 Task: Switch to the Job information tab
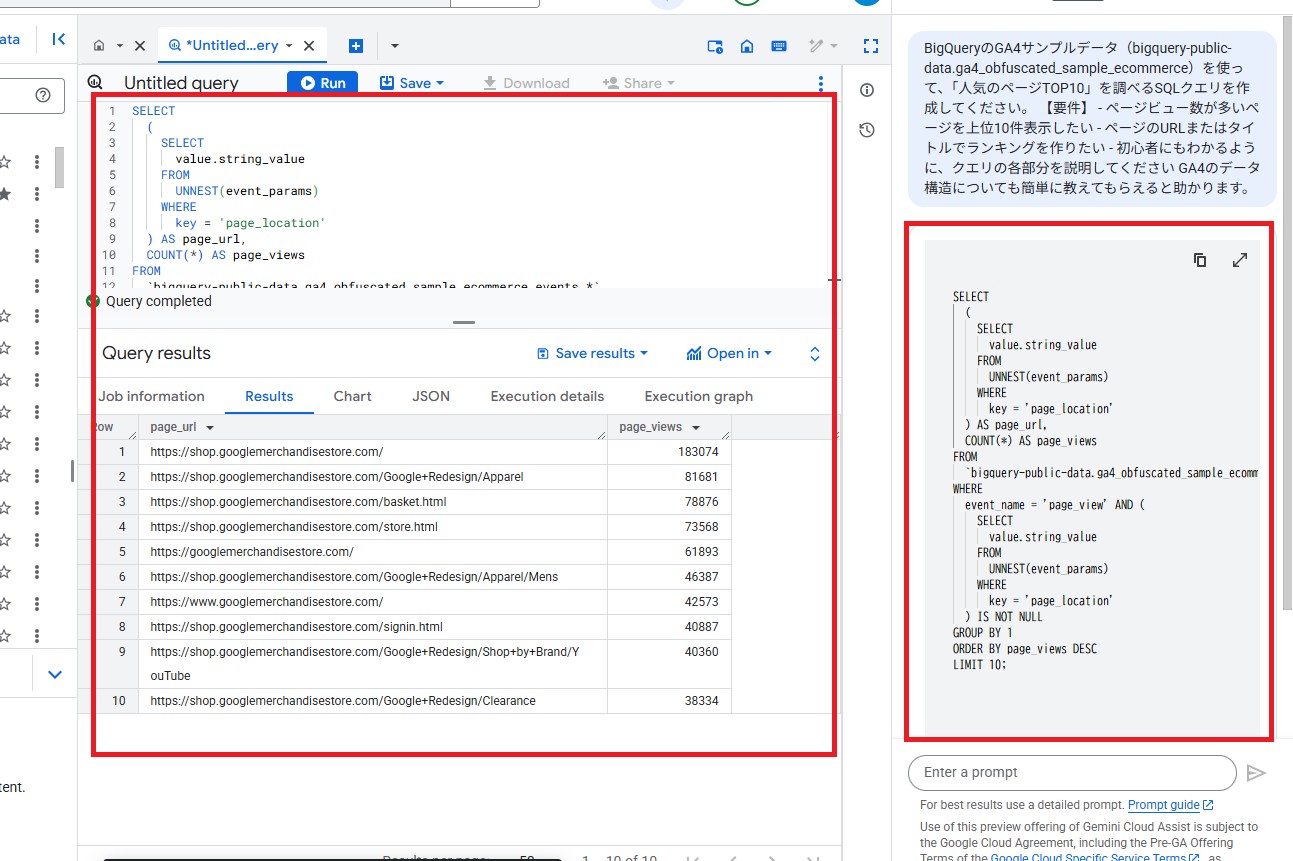pyautogui.click(x=151, y=396)
